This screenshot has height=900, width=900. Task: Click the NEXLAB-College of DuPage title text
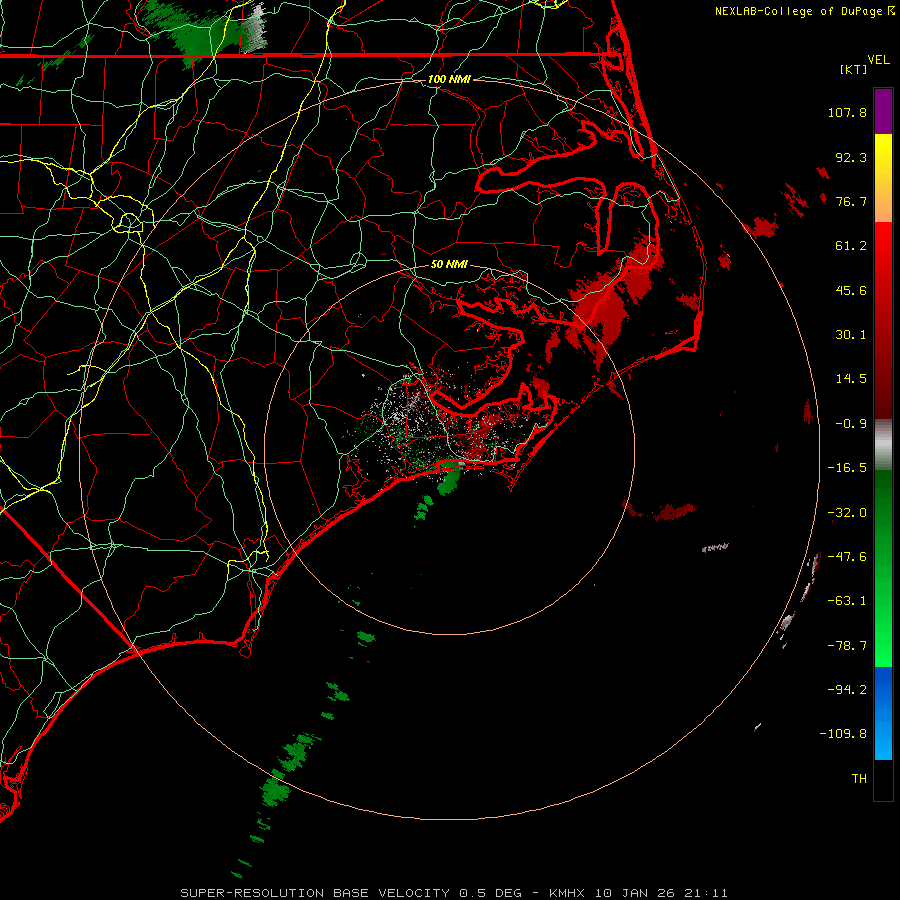[x=799, y=11]
